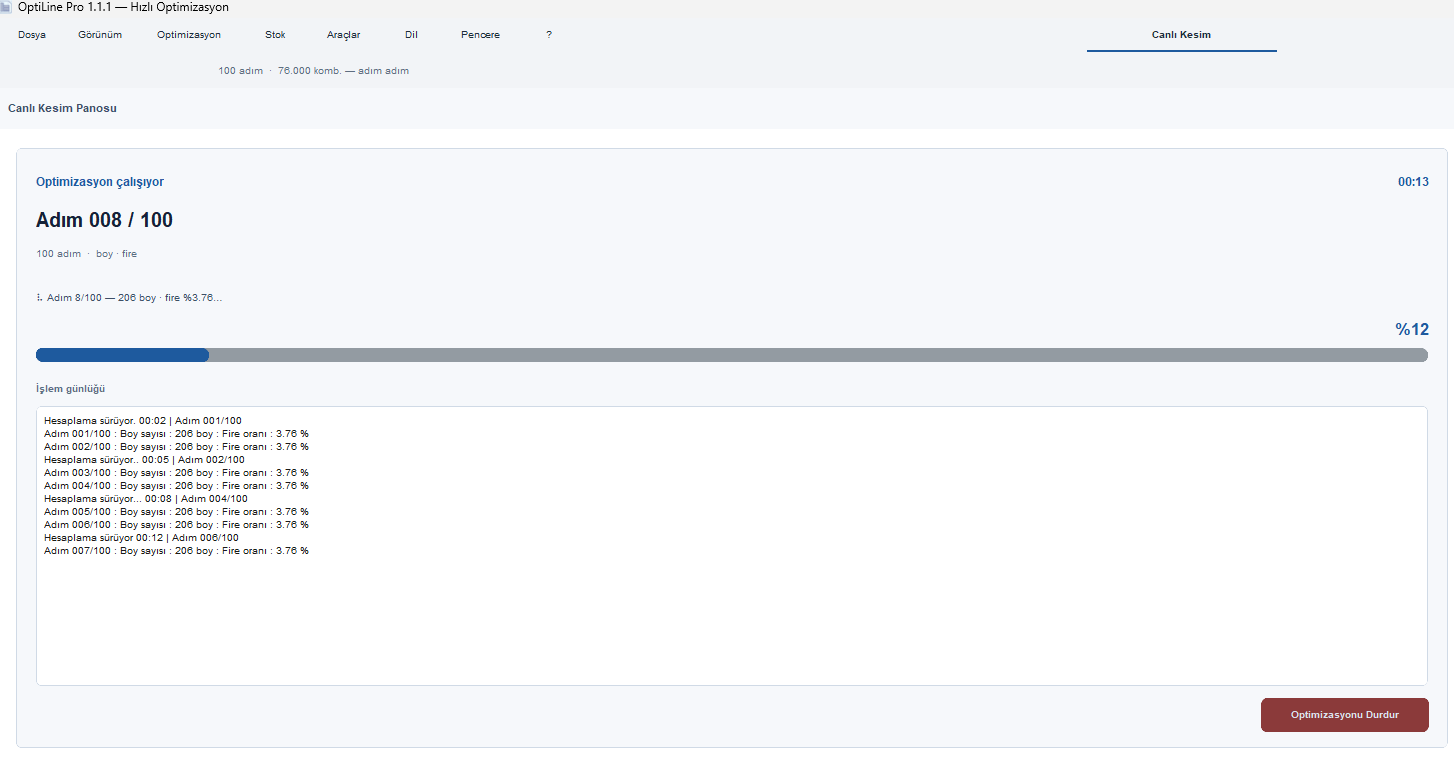The height and width of the screenshot is (758, 1454).
Task: Click the 'Adım 8/100 — 206 boy · fire %3.76...' status line
Action: 134,298
